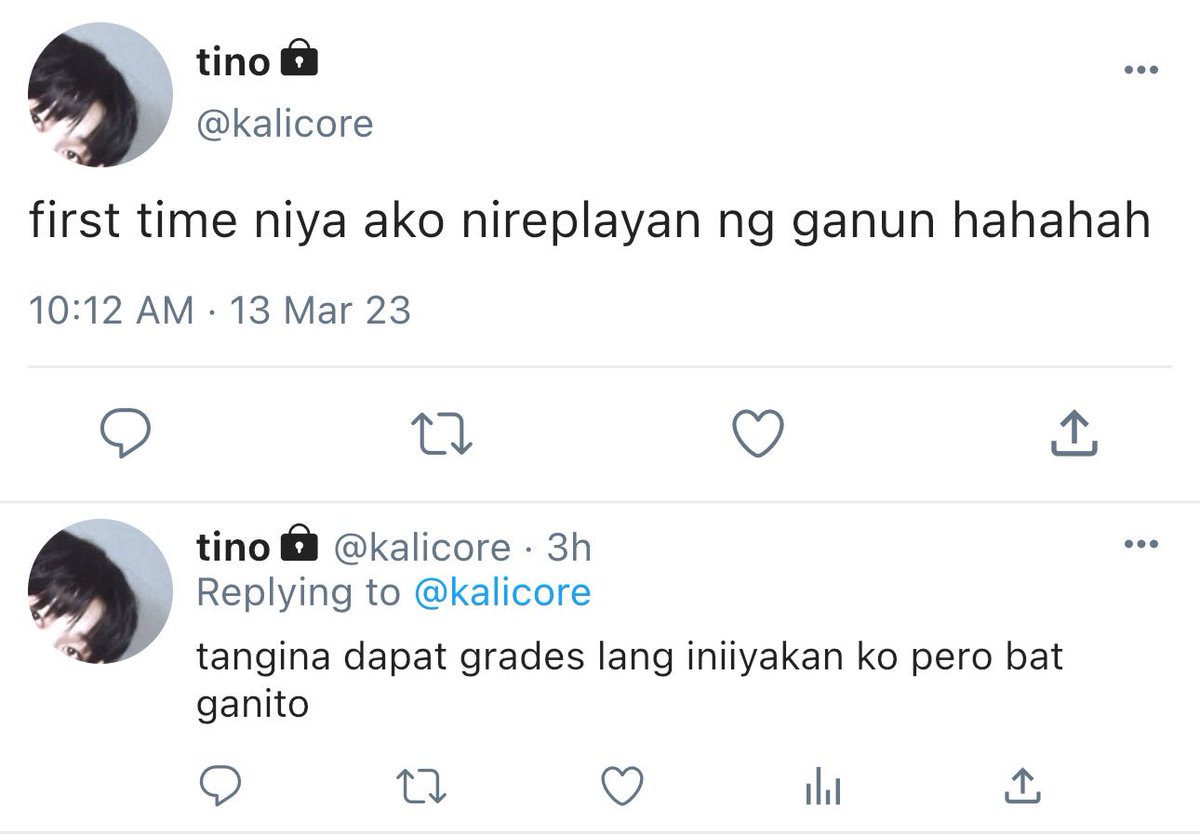Open the main tweet's more options menu
This screenshot has height=834, width=1200.
coord(1141,70)
